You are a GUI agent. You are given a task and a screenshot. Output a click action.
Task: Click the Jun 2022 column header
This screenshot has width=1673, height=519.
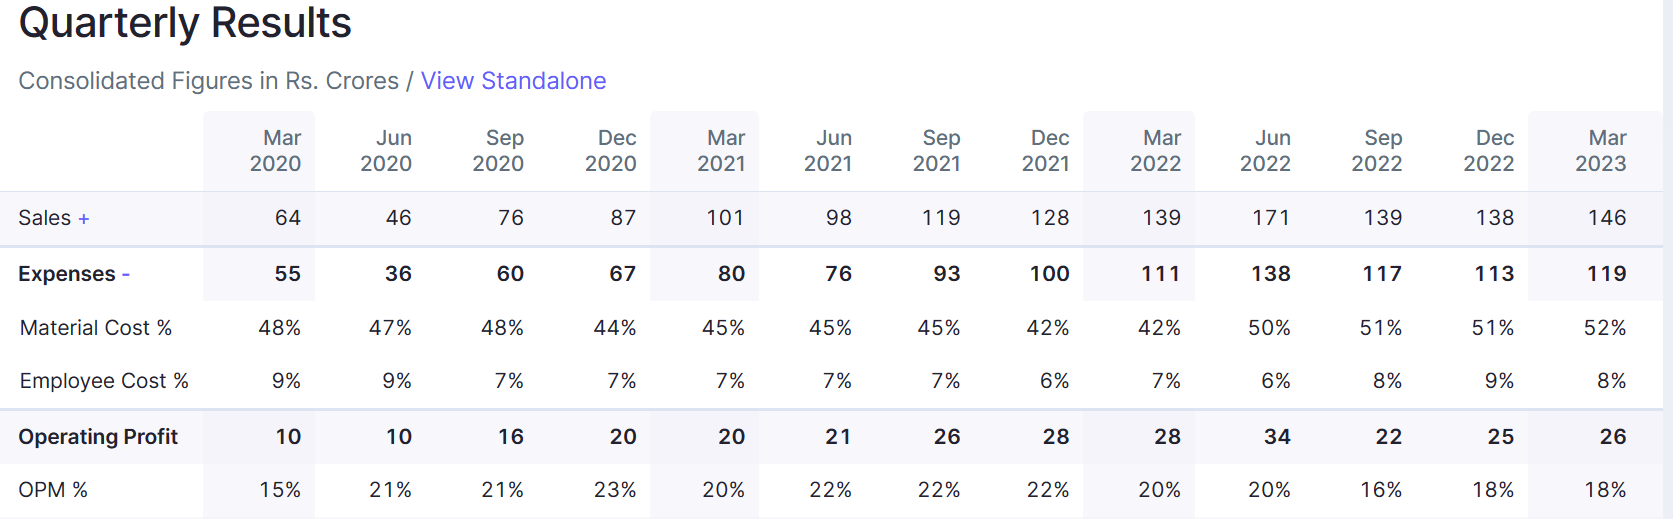click(1265, 151)
